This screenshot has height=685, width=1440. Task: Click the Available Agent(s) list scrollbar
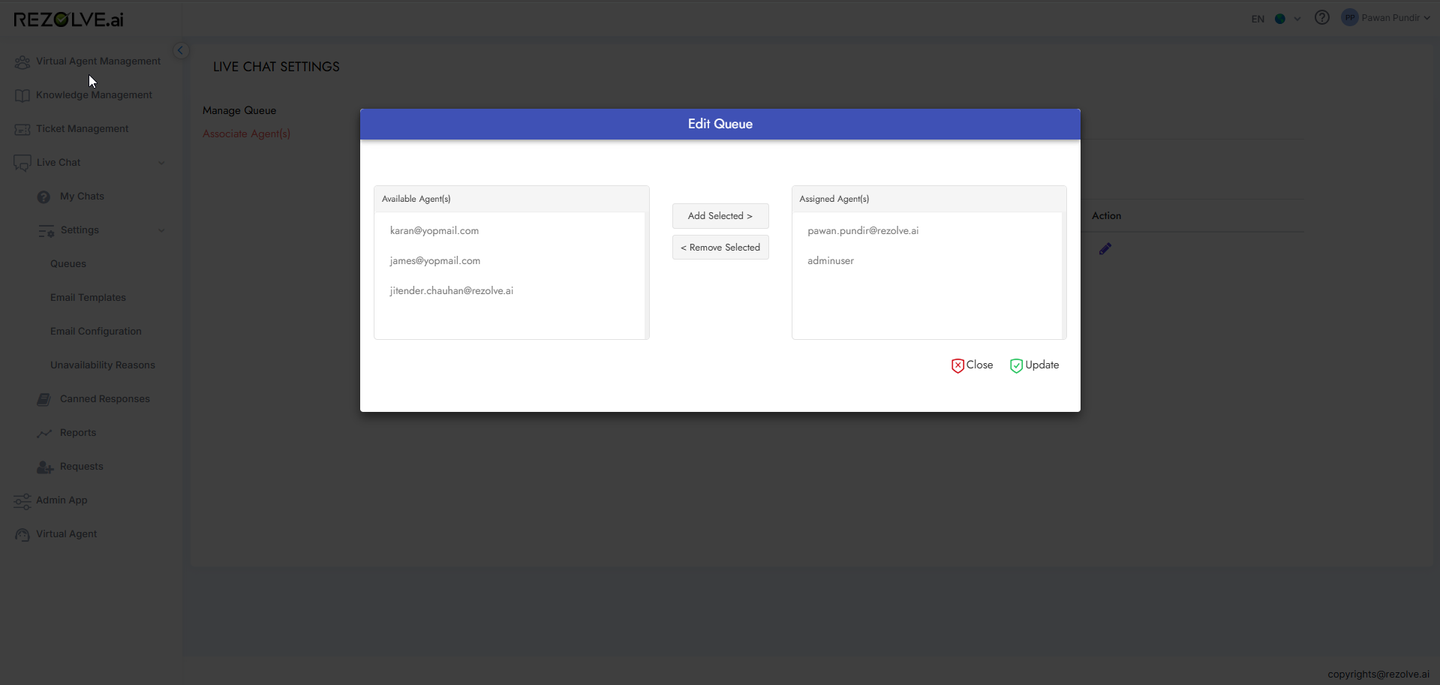(x=647, y=275)
